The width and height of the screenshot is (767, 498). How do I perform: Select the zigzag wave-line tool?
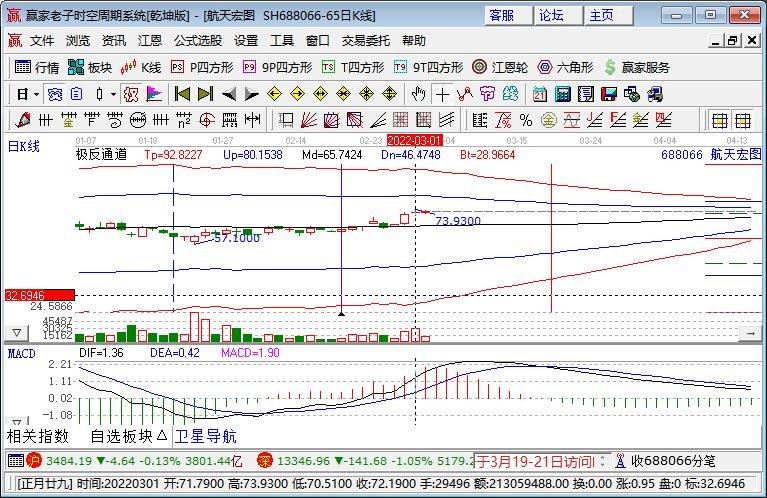pos(465,94)
